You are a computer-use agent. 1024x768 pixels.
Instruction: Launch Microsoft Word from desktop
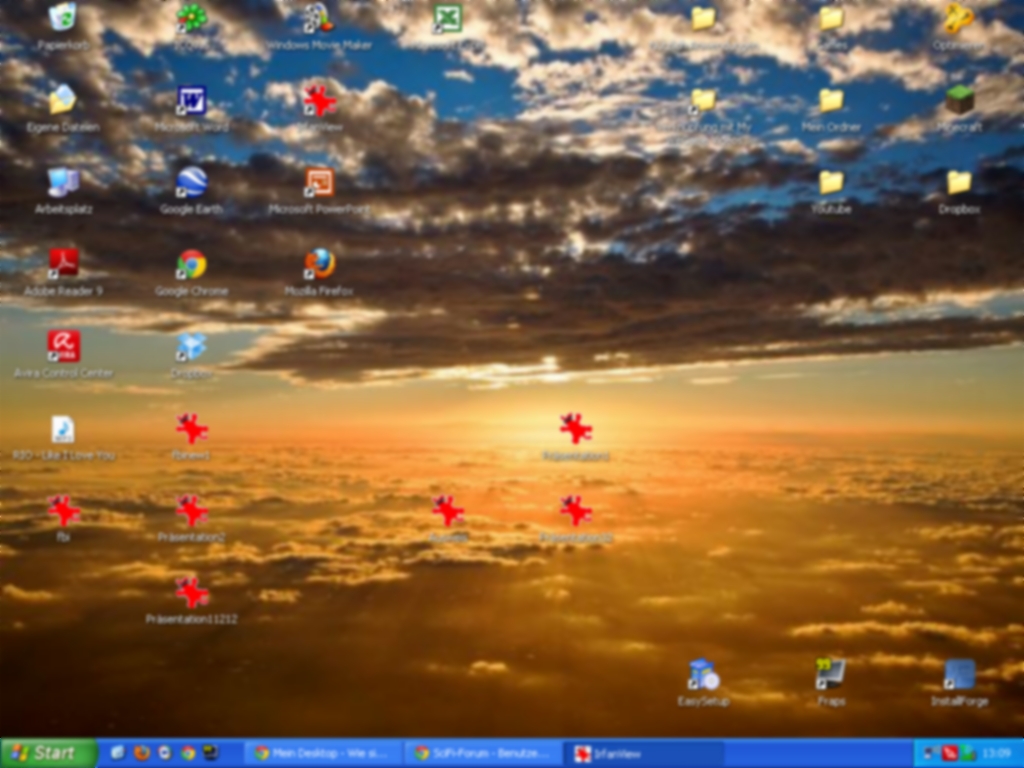191,101
